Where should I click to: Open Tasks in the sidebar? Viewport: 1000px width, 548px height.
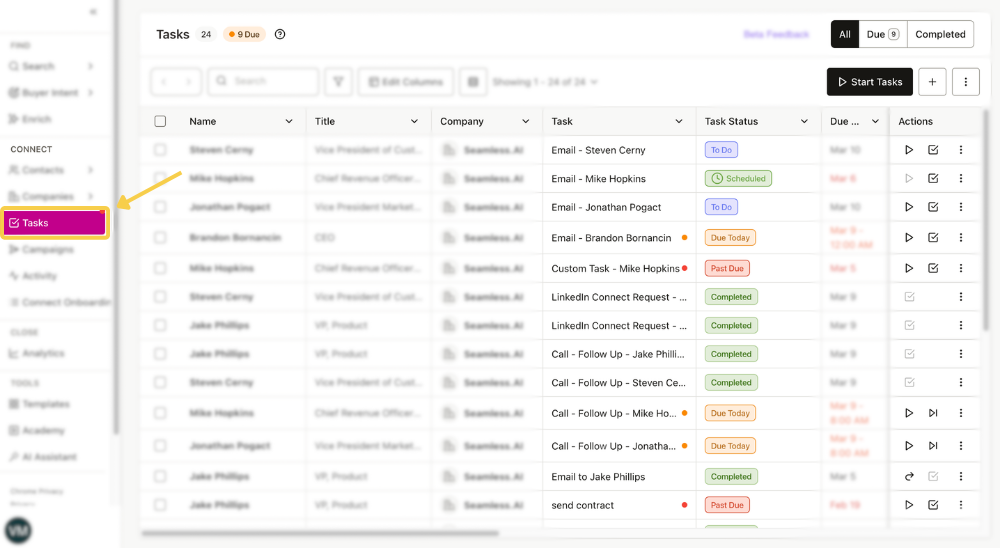[x=55, y=223]
